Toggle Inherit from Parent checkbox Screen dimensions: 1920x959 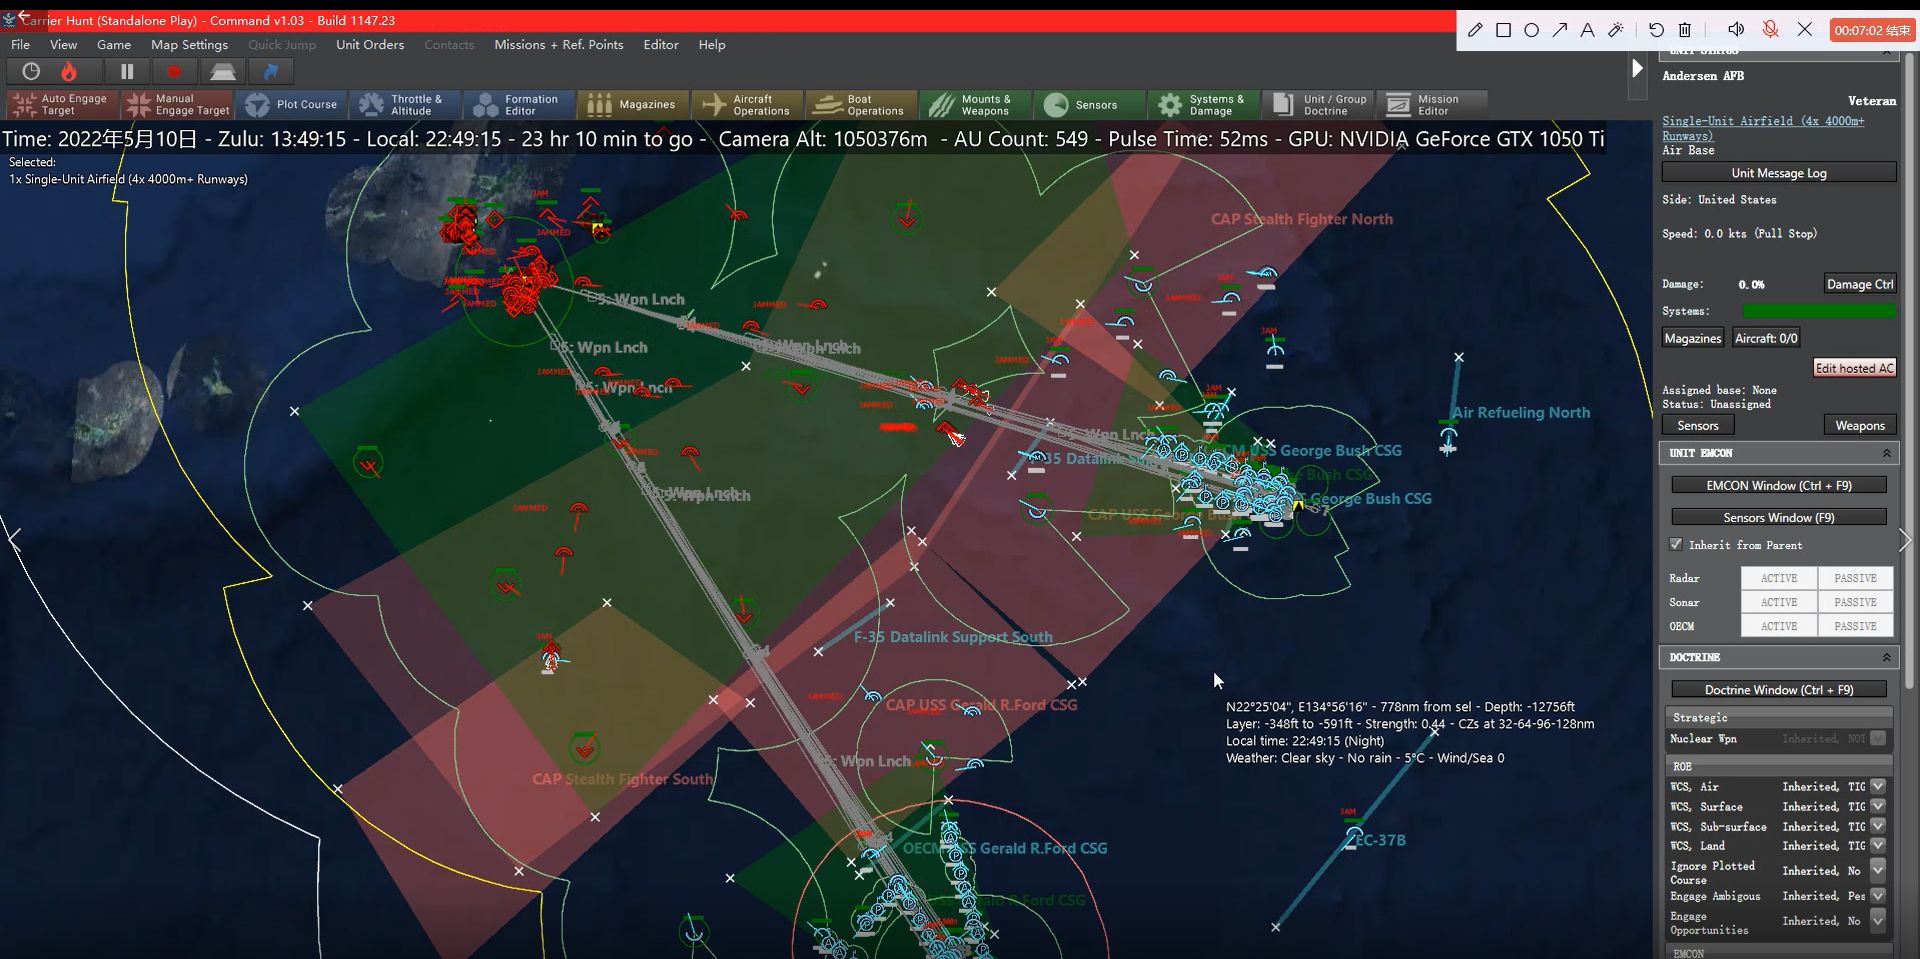tap(1676, 544)
